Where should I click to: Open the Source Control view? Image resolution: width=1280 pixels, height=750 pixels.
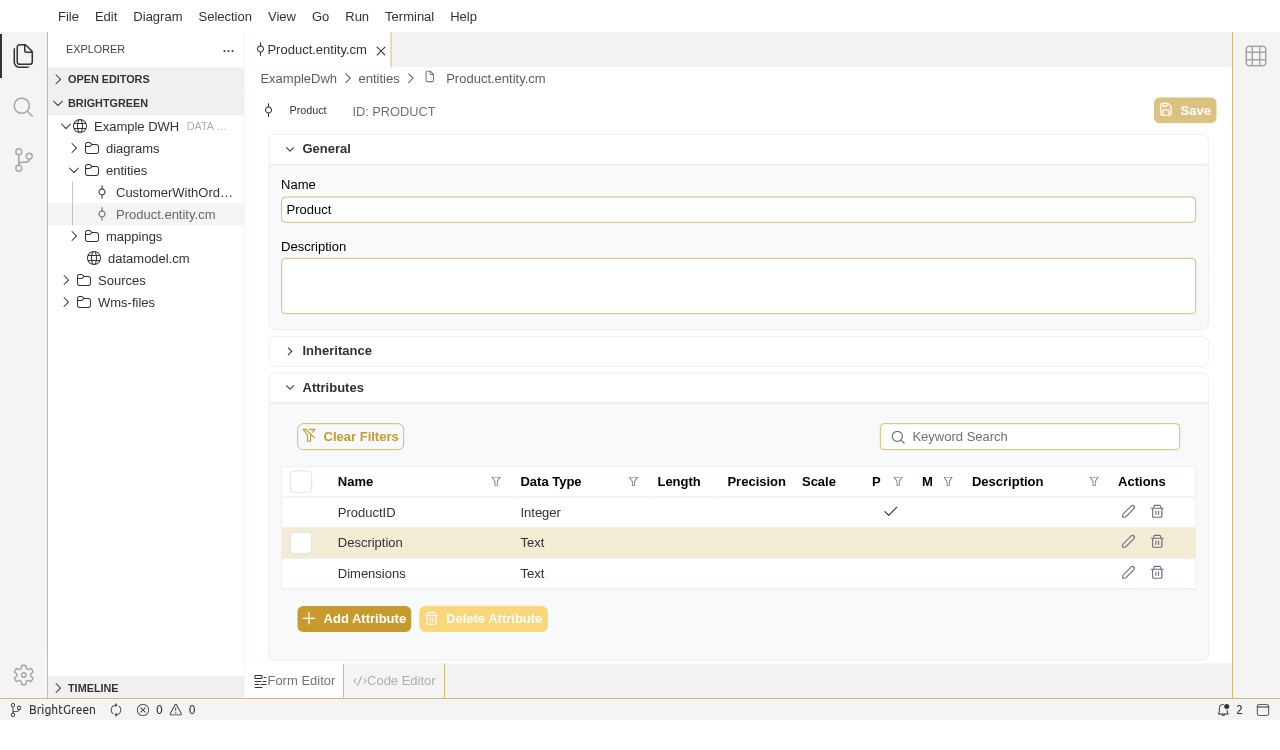[23, 159]
